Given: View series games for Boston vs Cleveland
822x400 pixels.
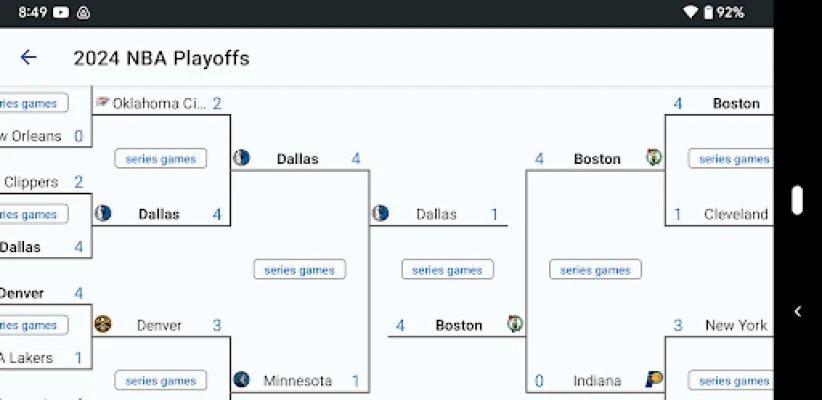Looking at the screenshot, I should (x=733, y=159).
